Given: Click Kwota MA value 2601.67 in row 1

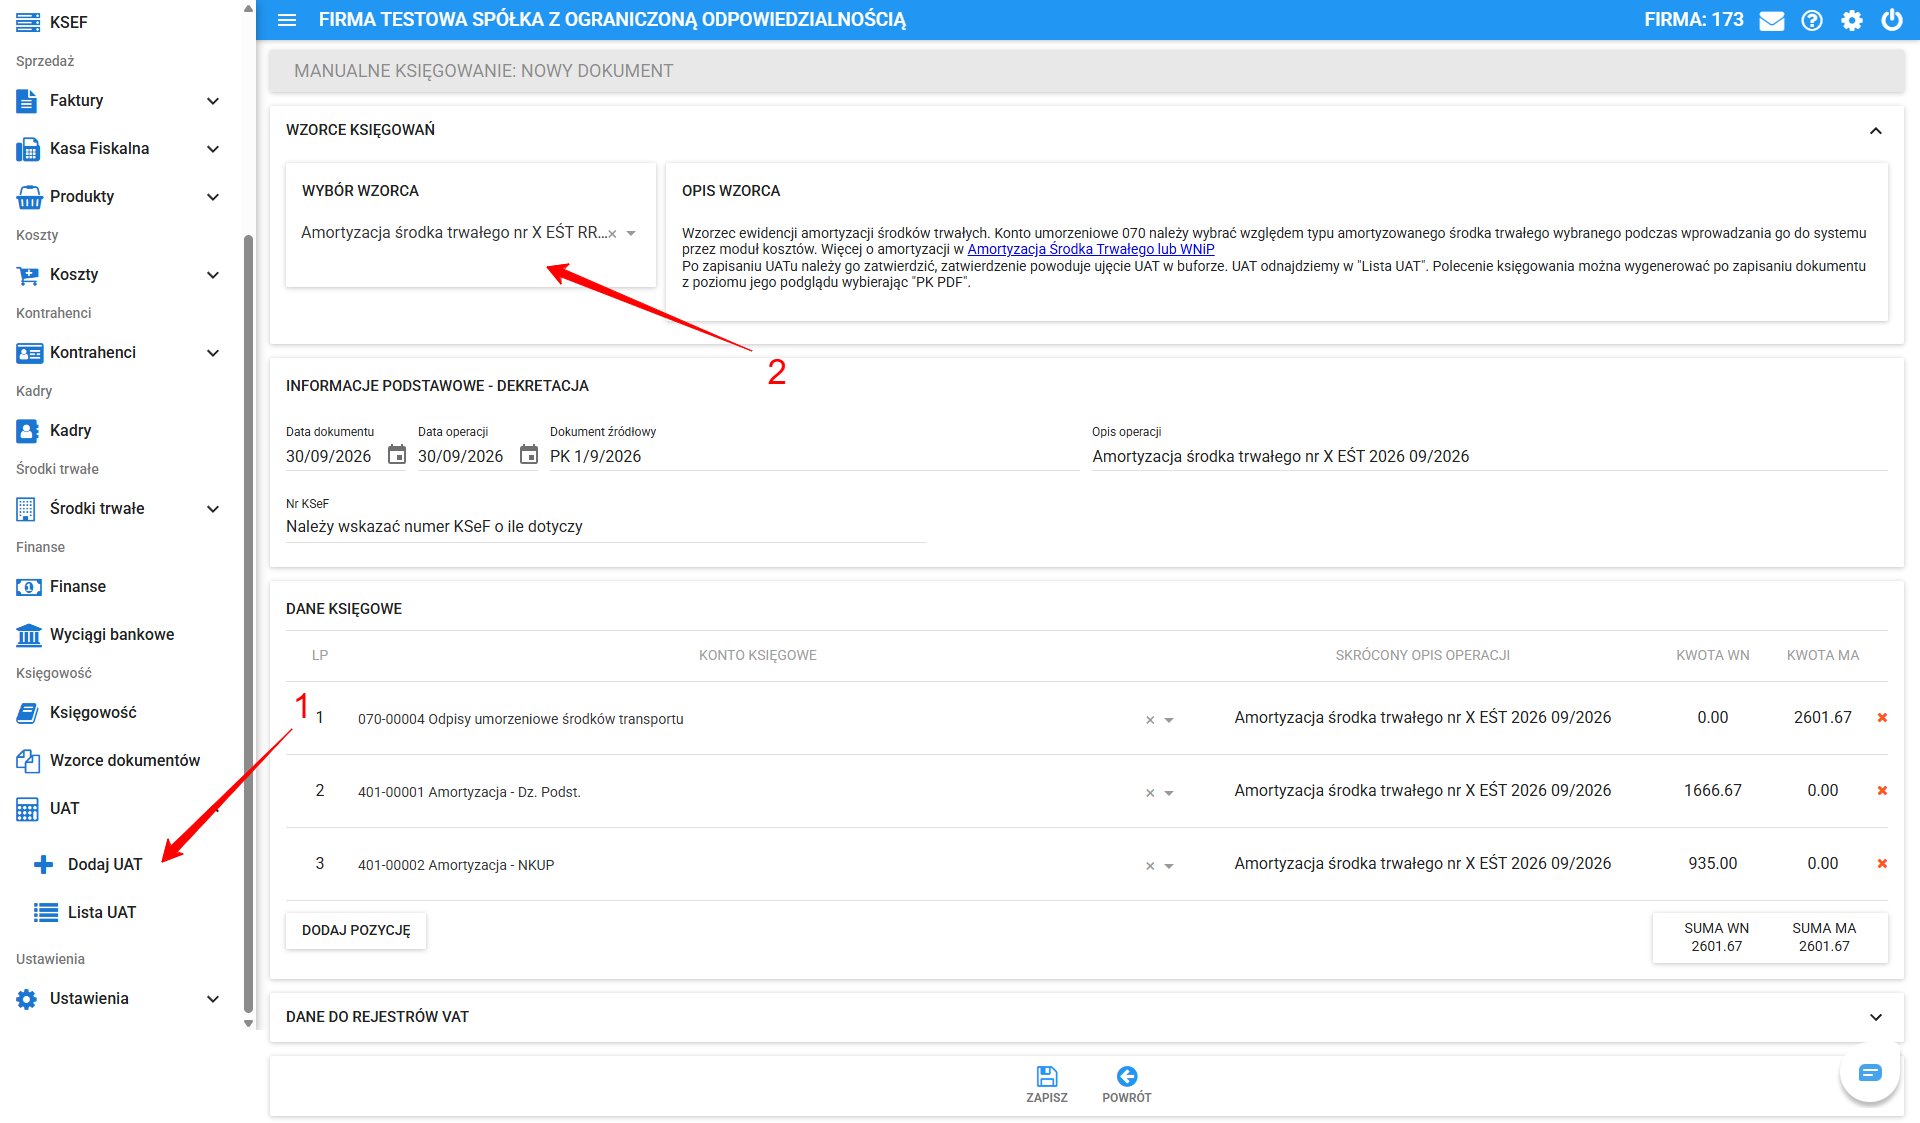Looking at the screenshot, I should pos(1822,718).
